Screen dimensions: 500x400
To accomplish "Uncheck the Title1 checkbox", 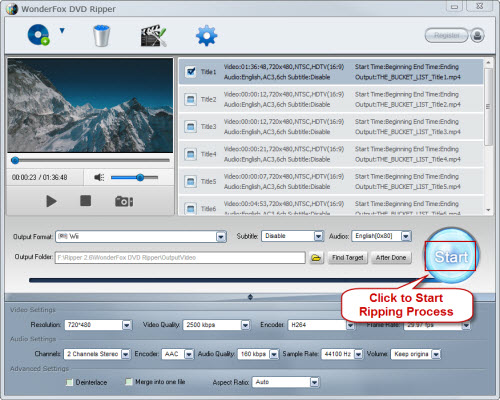I will pyautogui.click(x=191, y=71).
